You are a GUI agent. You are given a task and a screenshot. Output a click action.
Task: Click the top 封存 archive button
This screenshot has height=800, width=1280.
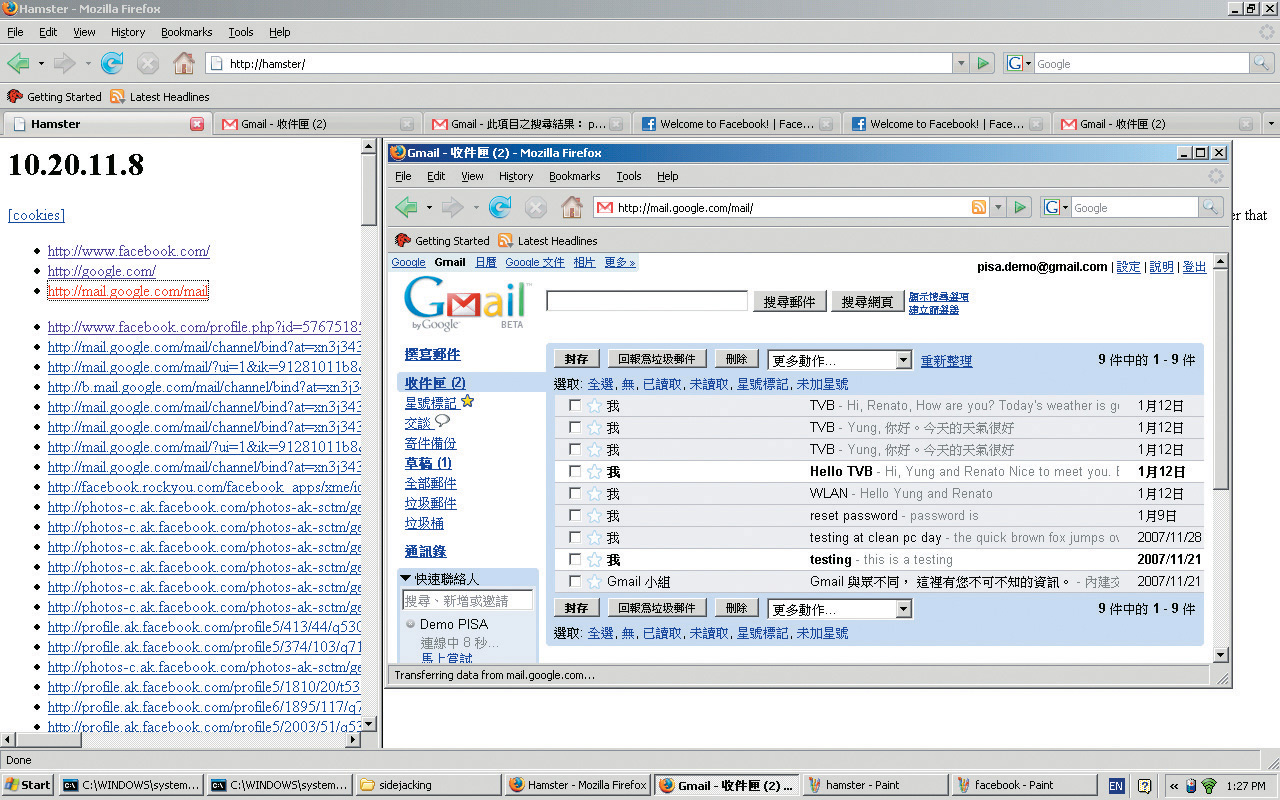pos(576,359)
